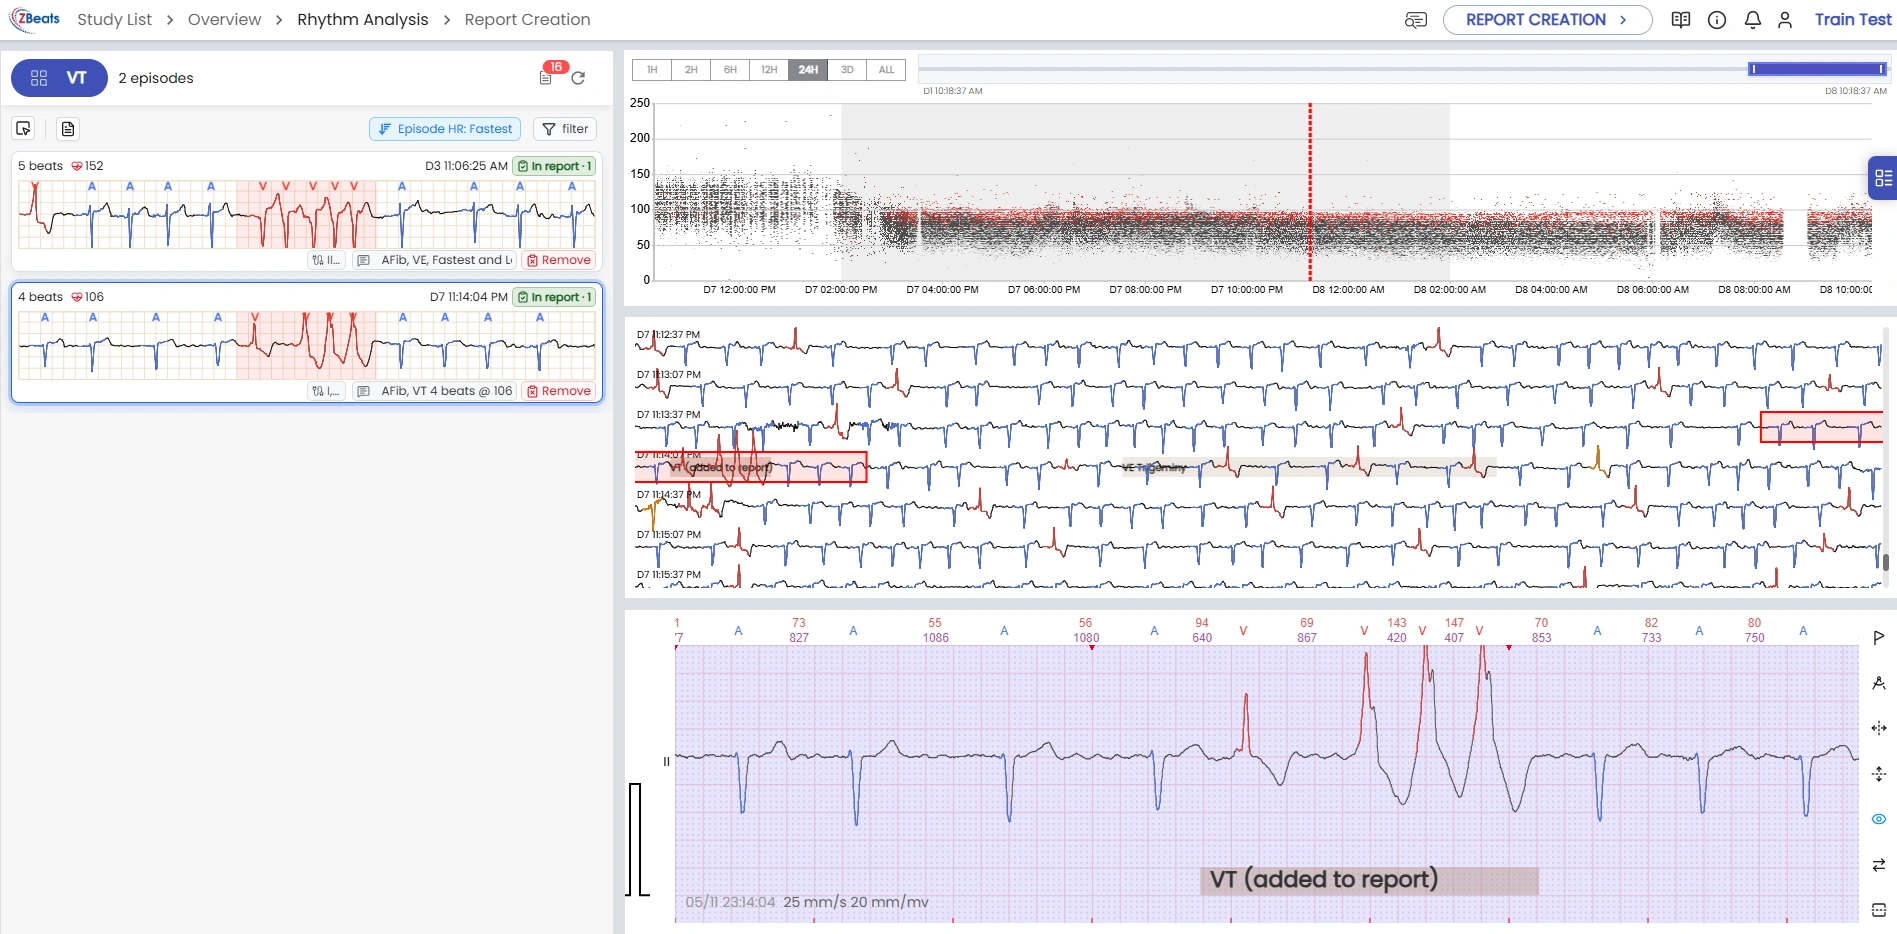
Task: Select the 1H time range
Action: pyautogui.click(x=652, y=70)
